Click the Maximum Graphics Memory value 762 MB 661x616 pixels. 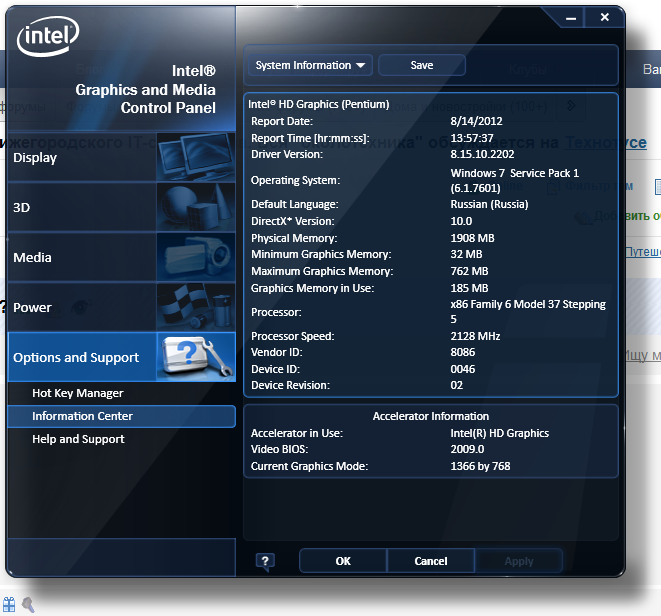point(469,271)
